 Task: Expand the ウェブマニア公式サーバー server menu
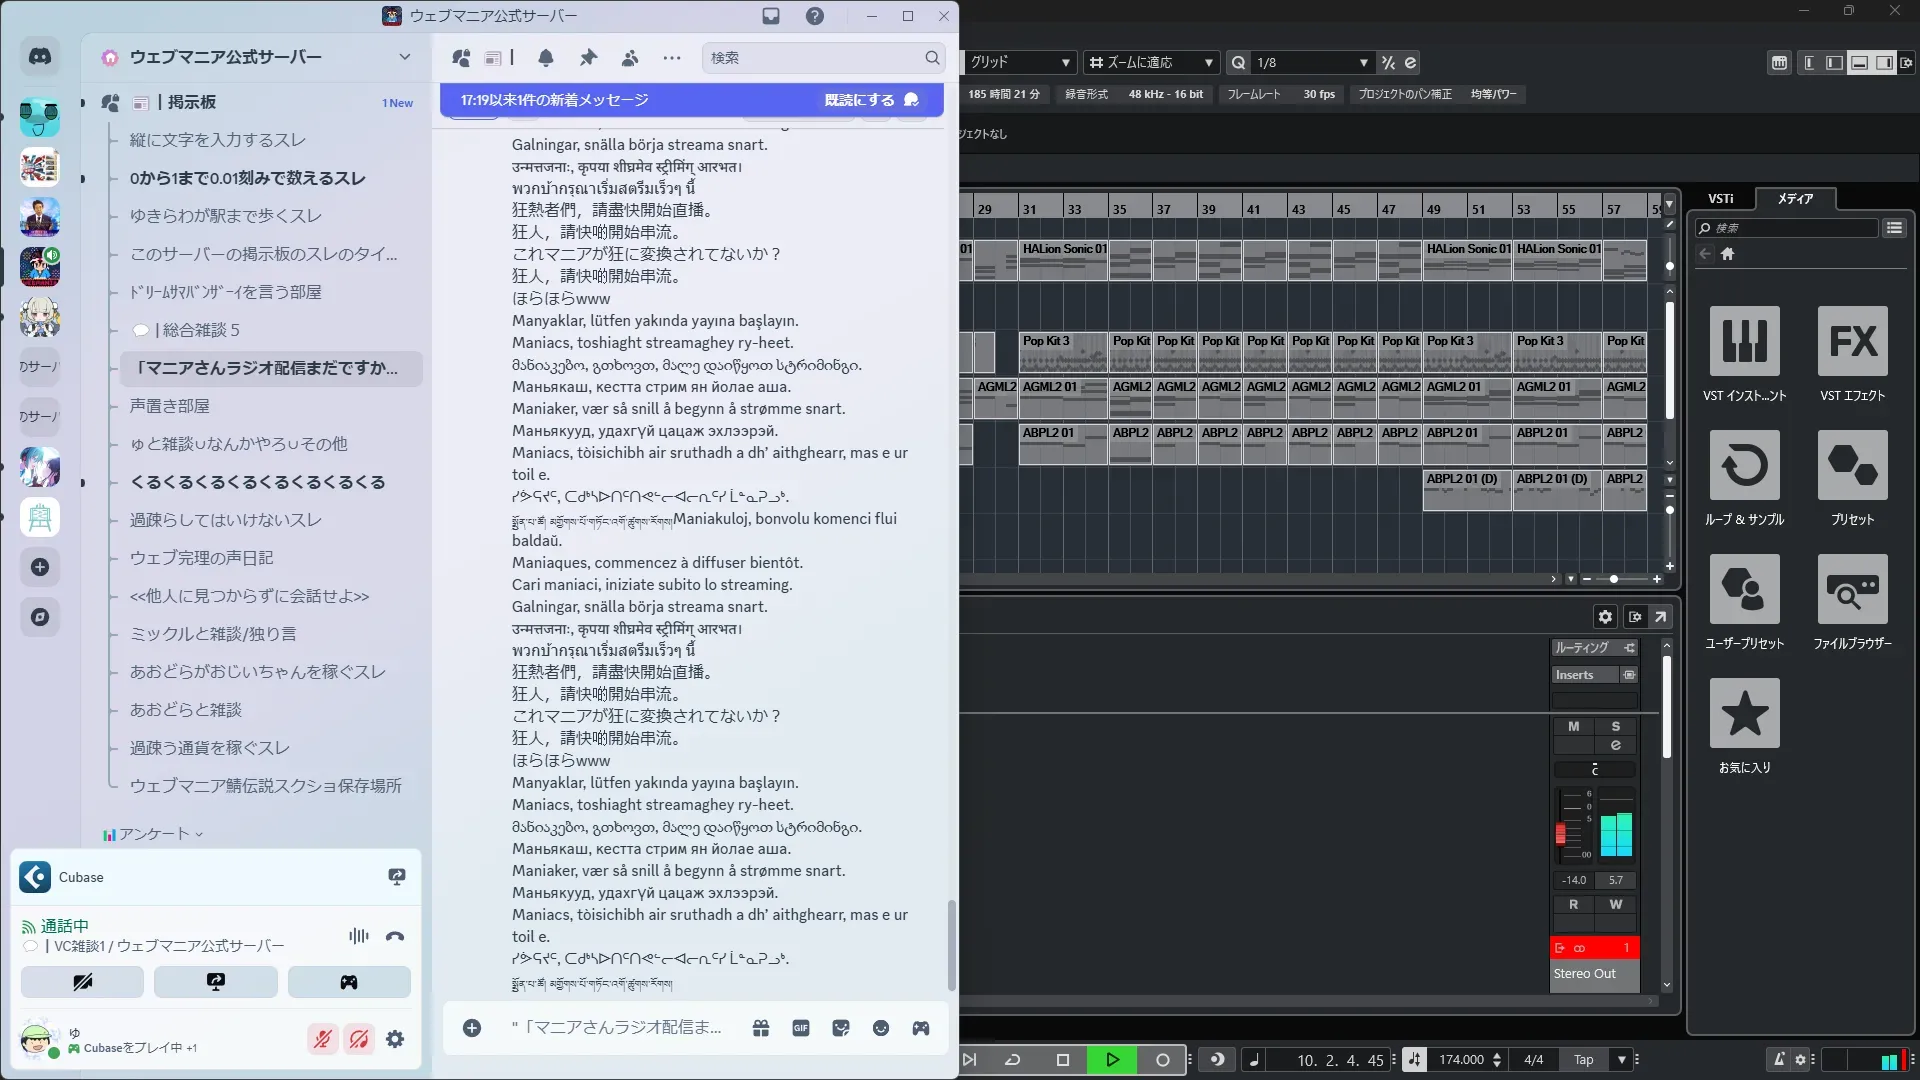coord(404,57)
